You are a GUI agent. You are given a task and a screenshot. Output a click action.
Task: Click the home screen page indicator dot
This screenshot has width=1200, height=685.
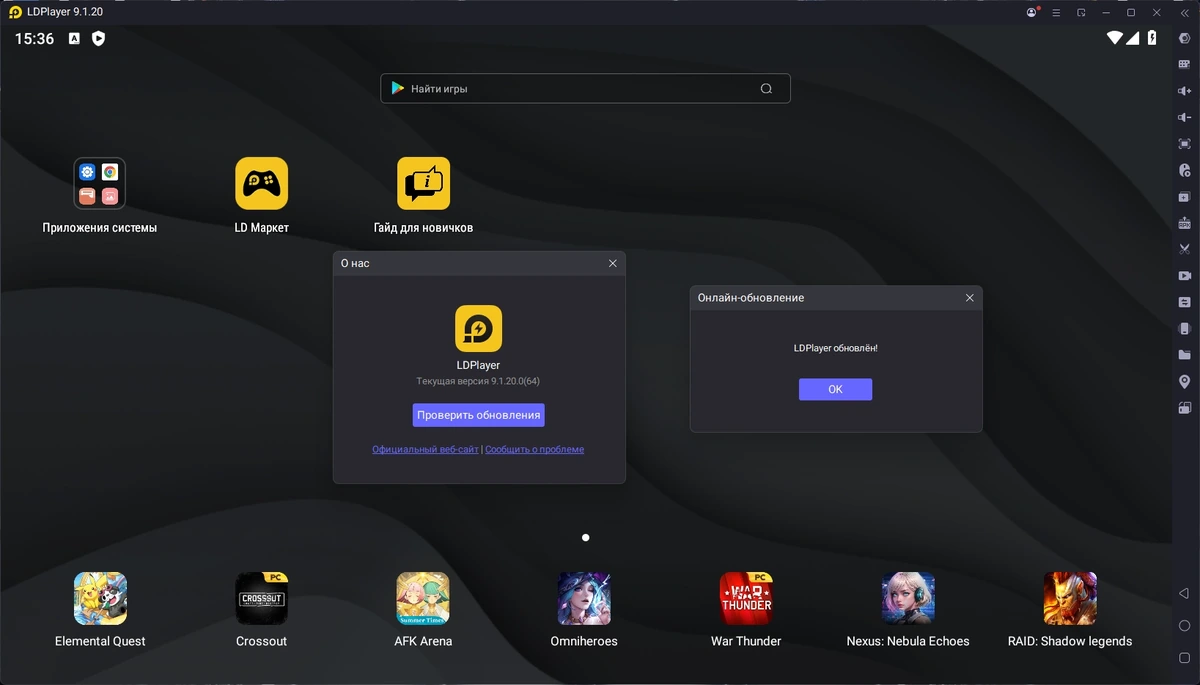[x=585, y=538]
